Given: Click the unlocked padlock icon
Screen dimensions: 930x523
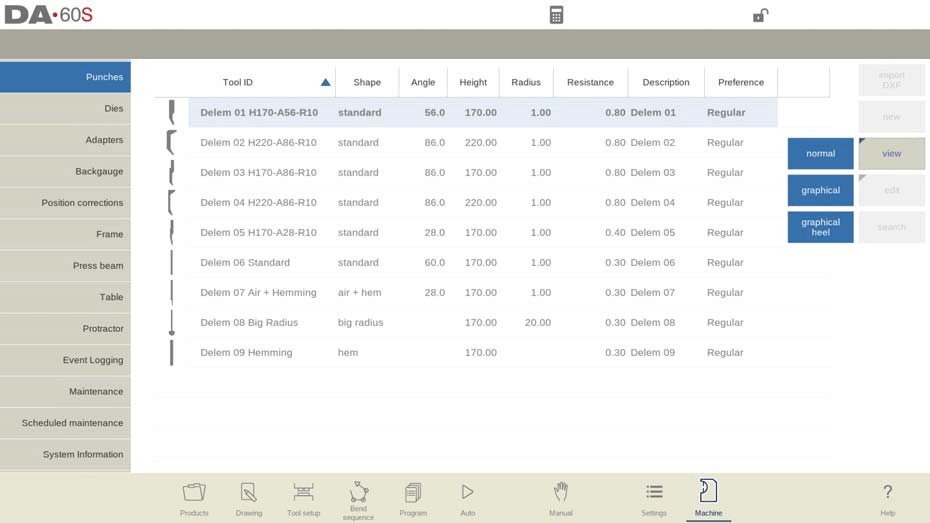Looking at the screenshot, I should click(x=760, y=15).
